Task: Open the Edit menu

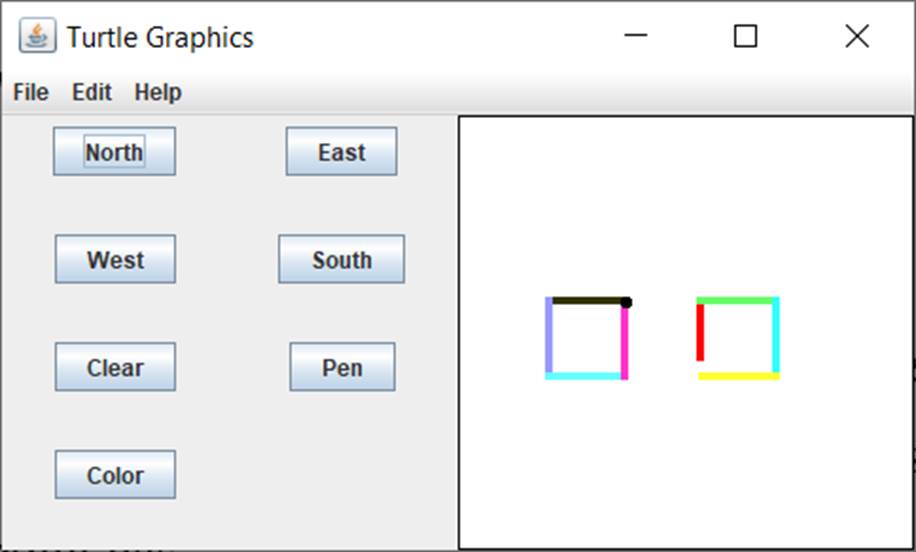Action: click(x=92, y=93)
